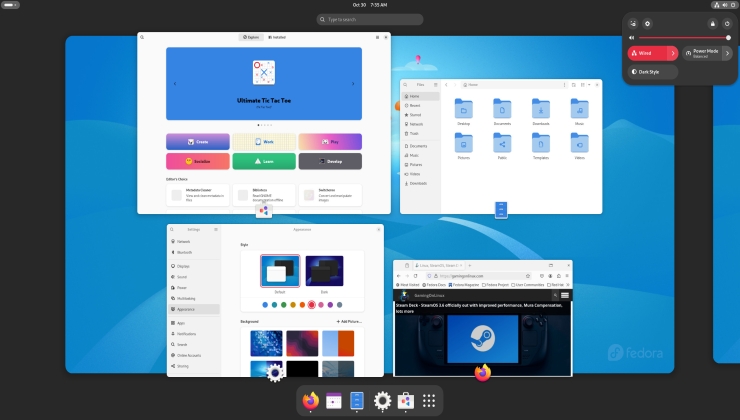Launch Calendar from the dock

(334, 401)
